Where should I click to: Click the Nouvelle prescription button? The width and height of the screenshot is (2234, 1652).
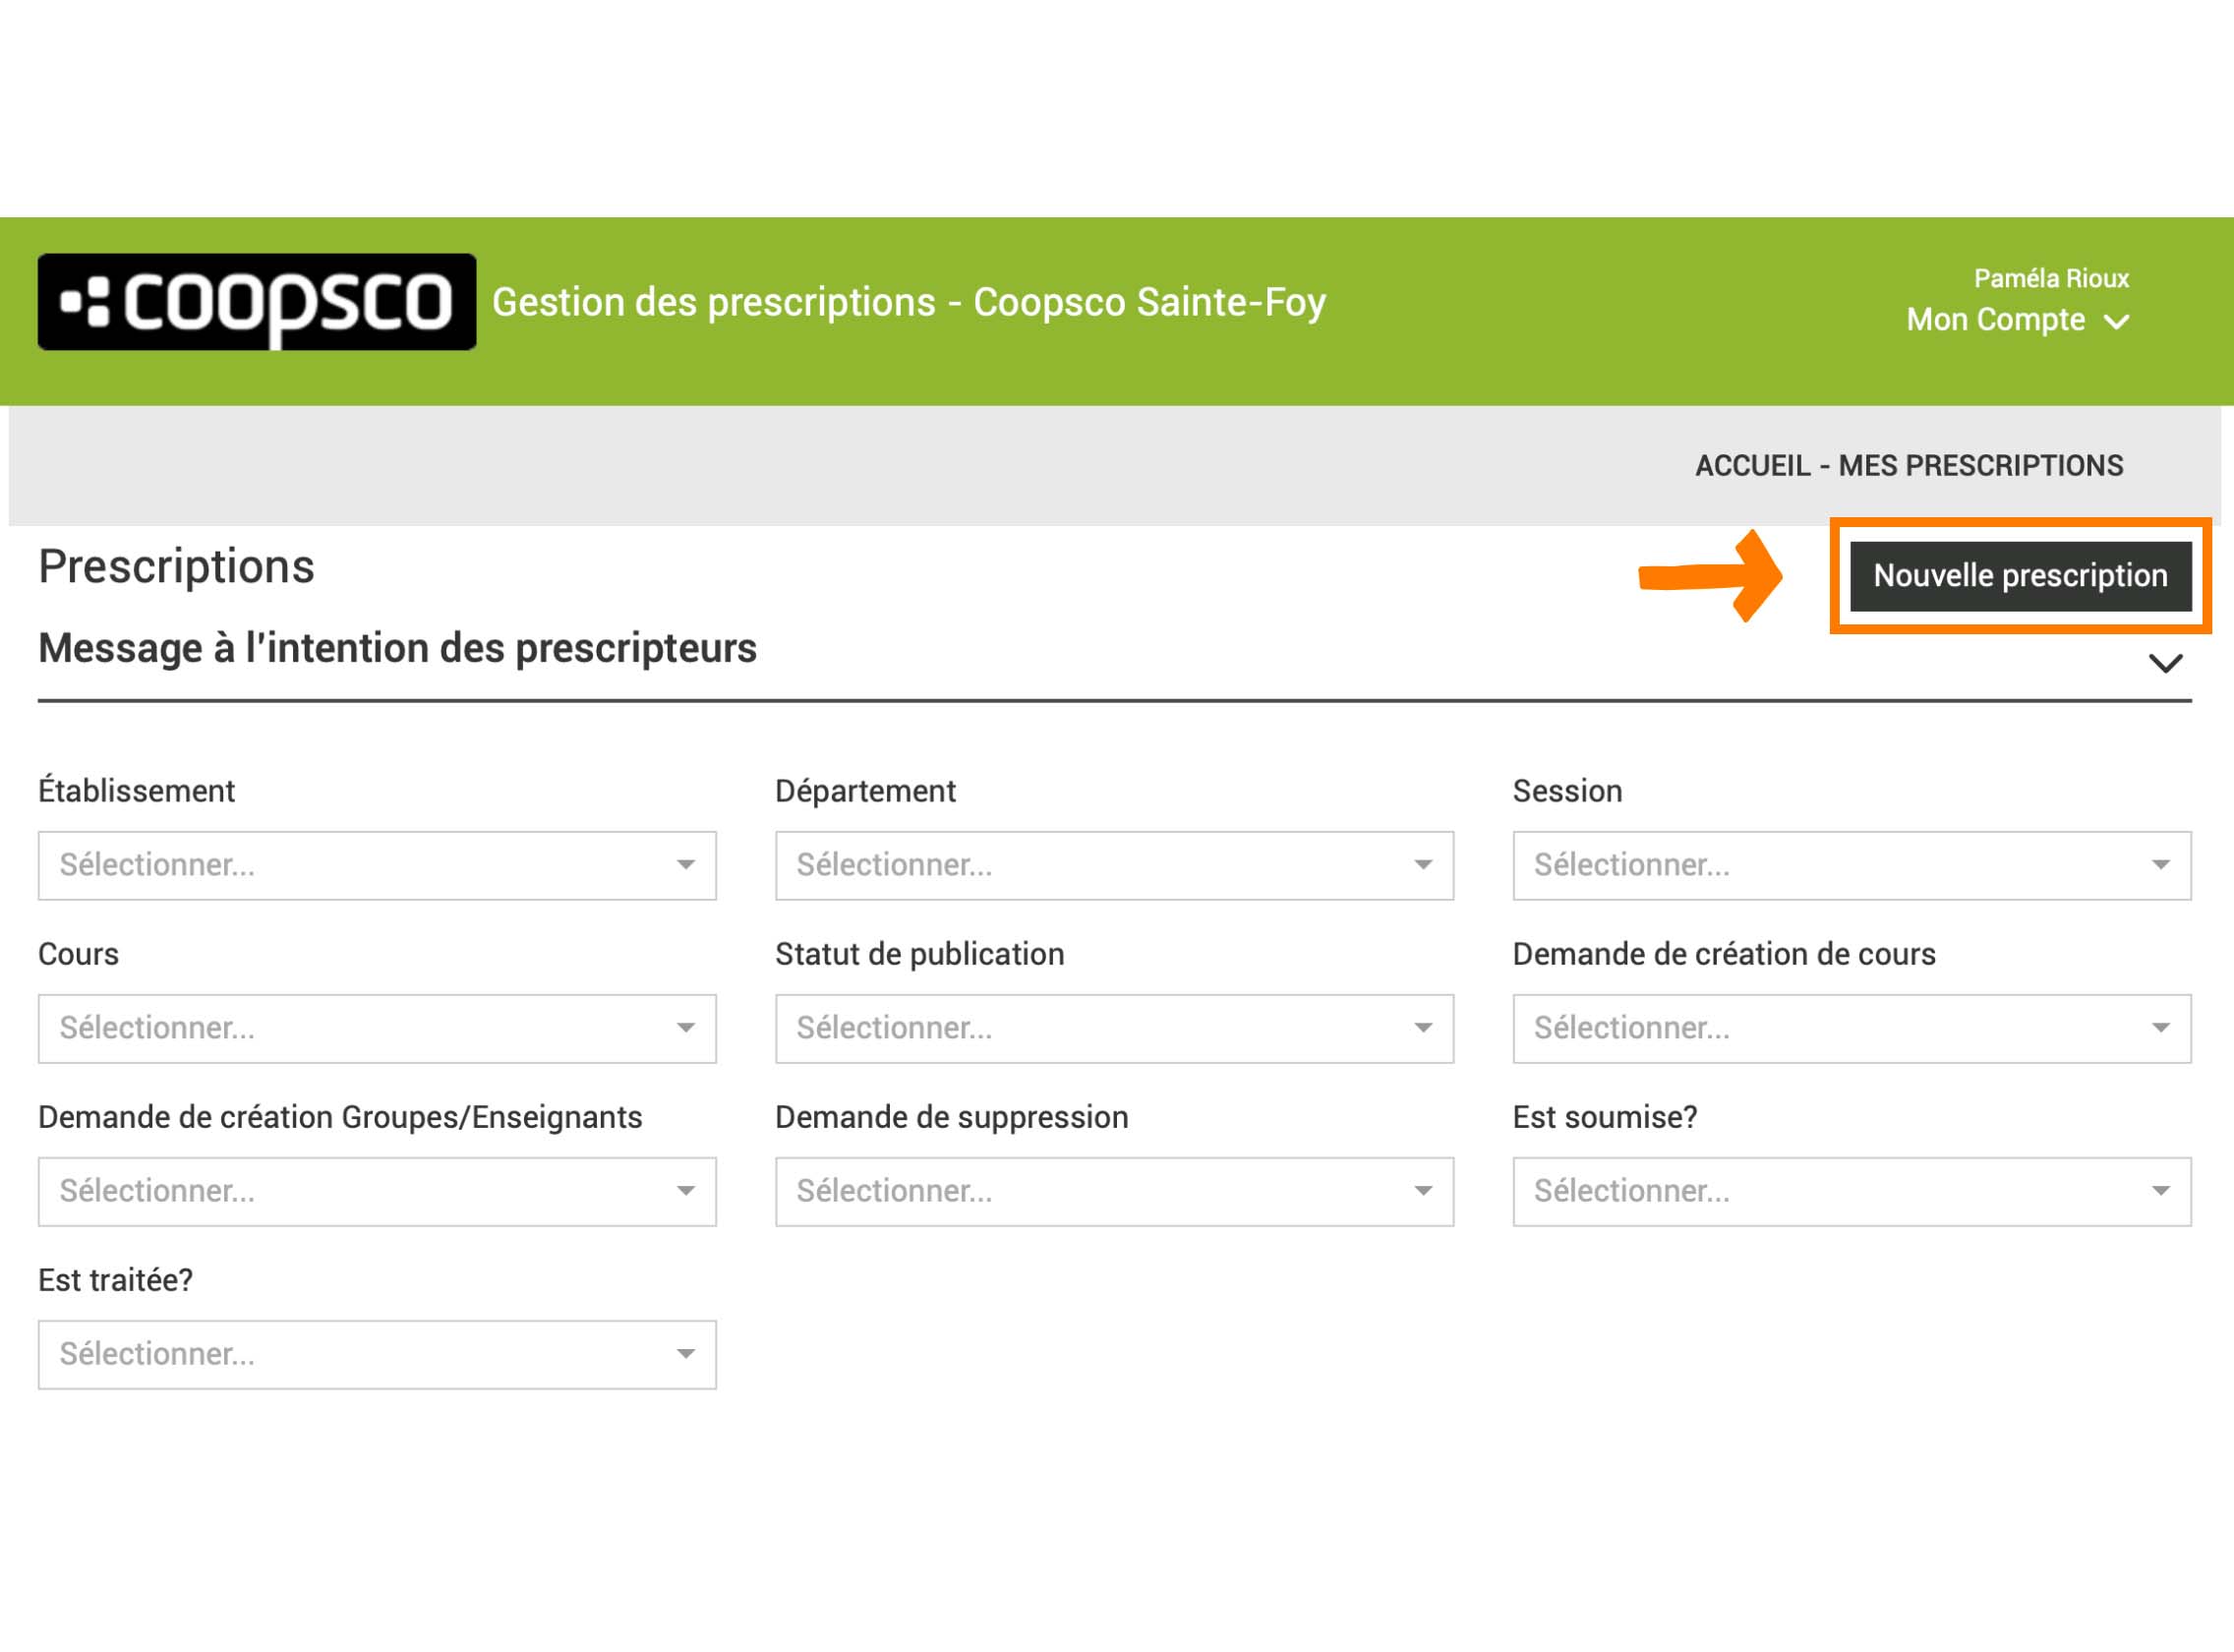click(x=2020, y=576)
